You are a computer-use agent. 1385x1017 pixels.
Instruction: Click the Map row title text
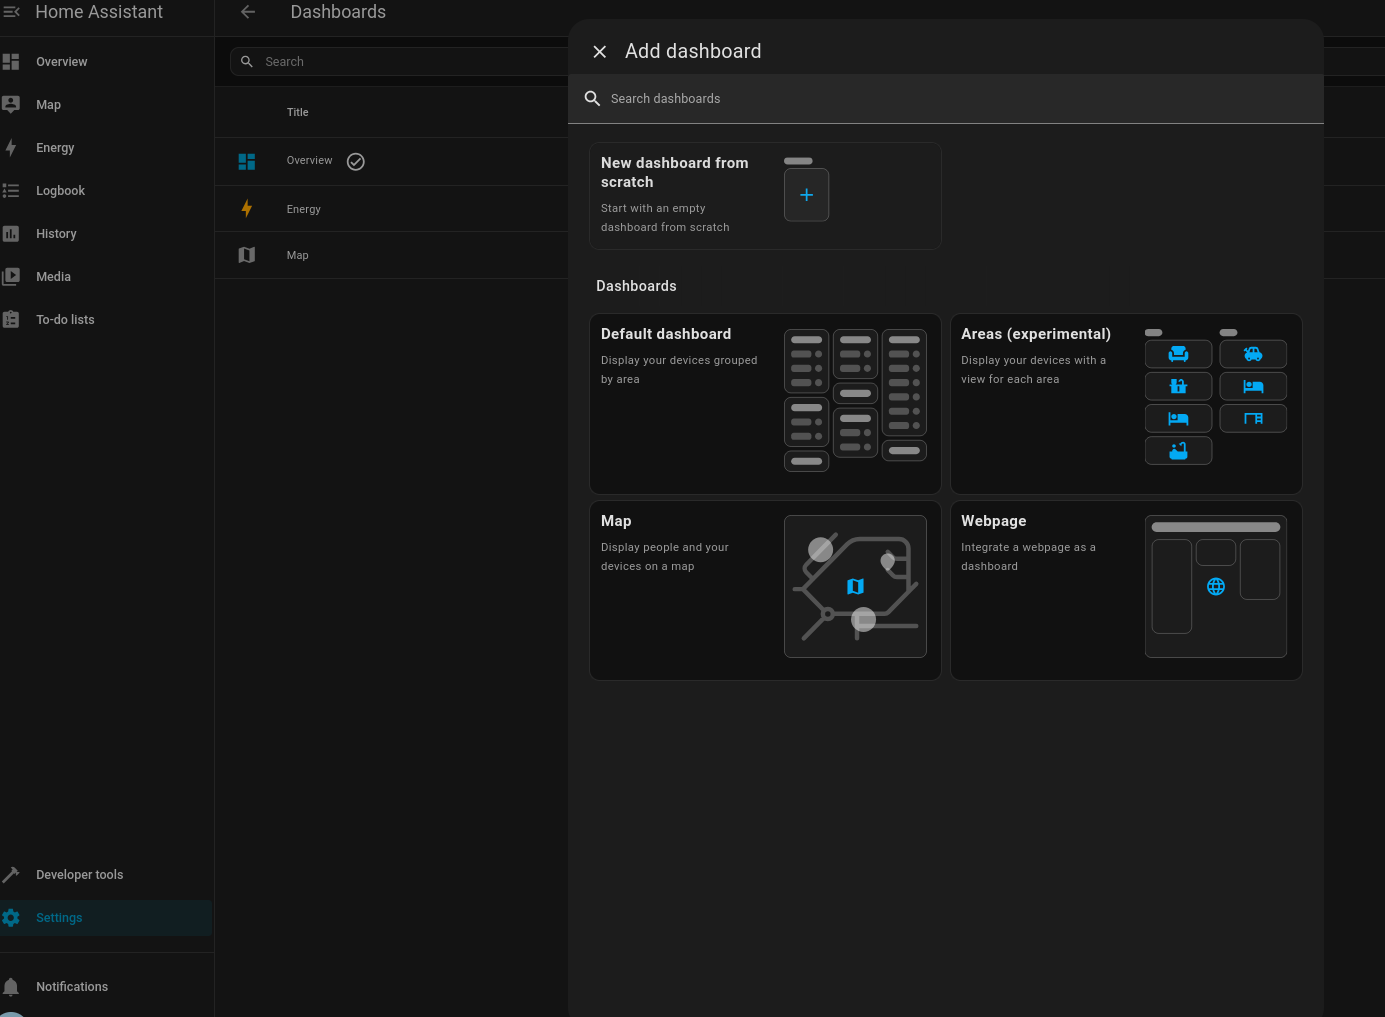tap(297, 256)
